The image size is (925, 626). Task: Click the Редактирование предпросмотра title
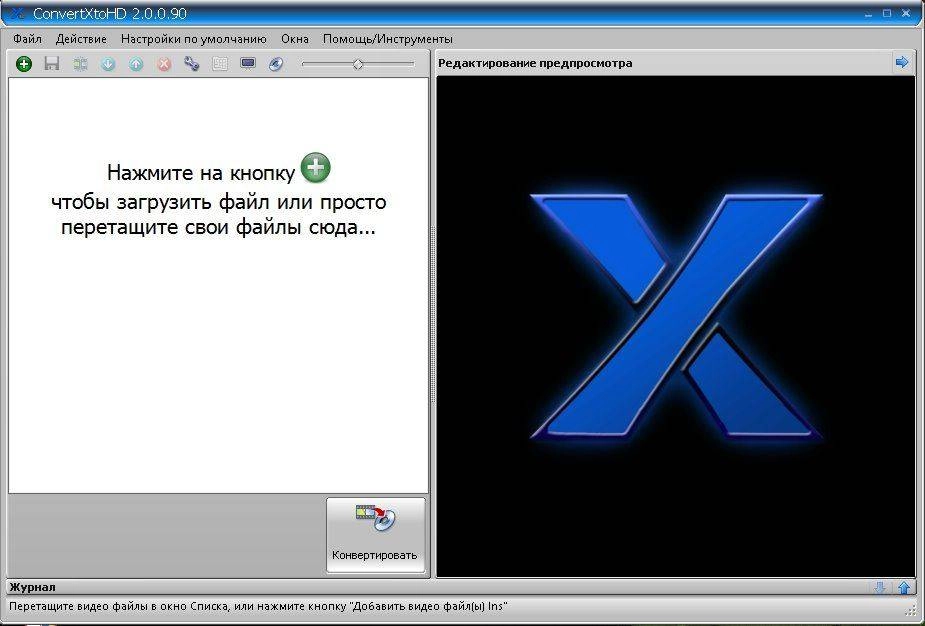coord(535,63)
